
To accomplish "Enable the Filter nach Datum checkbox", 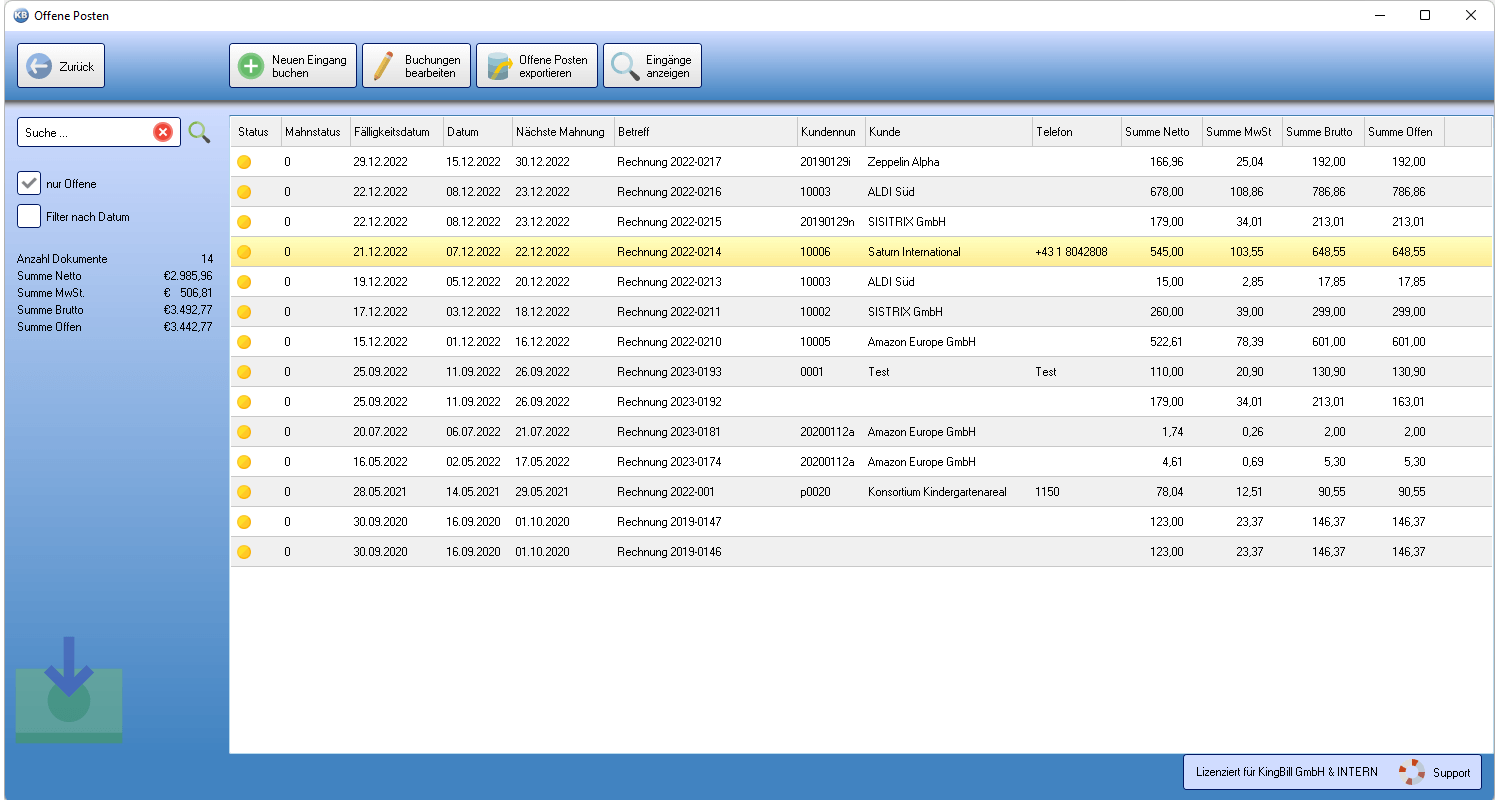I will point(29,216).
